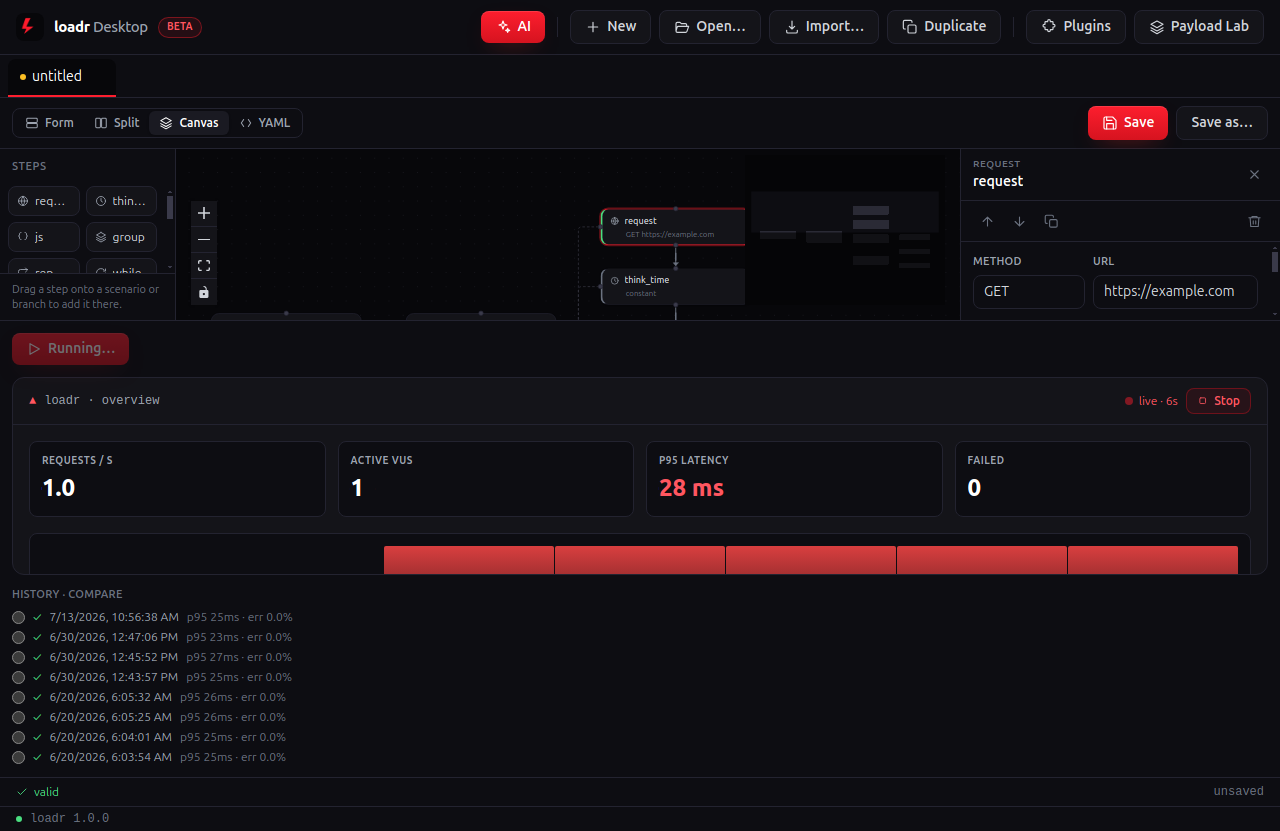Select compare radio for 7/13/2026 10:56:38 AM run

tap(19, 617)
